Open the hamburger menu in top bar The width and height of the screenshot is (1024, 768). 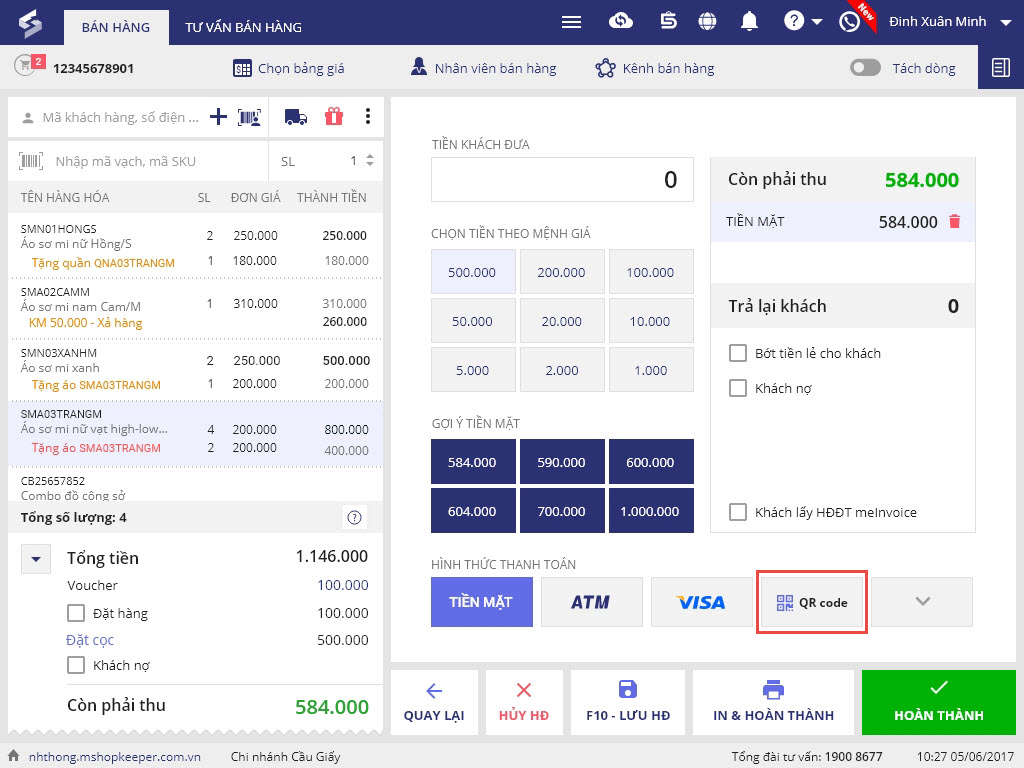[x=571, y=22]
